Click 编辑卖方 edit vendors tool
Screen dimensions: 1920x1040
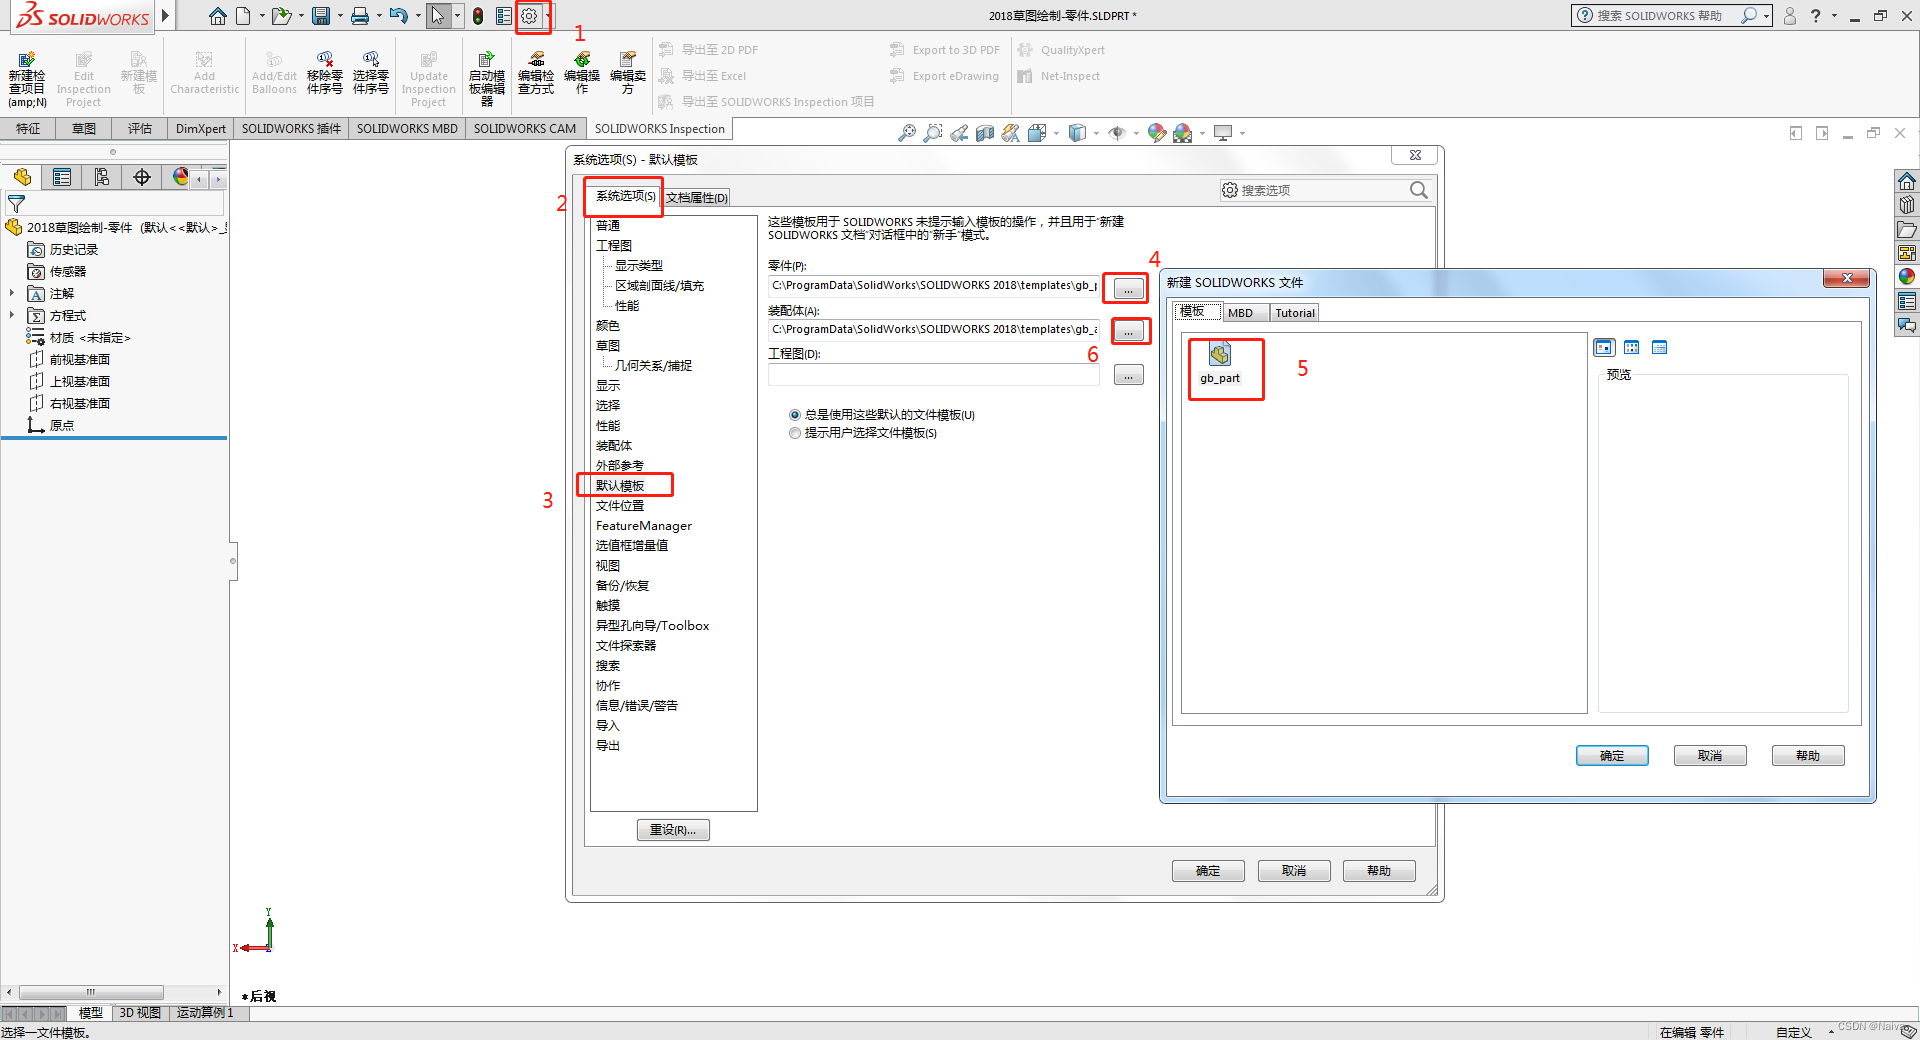(x=628, y=74)
